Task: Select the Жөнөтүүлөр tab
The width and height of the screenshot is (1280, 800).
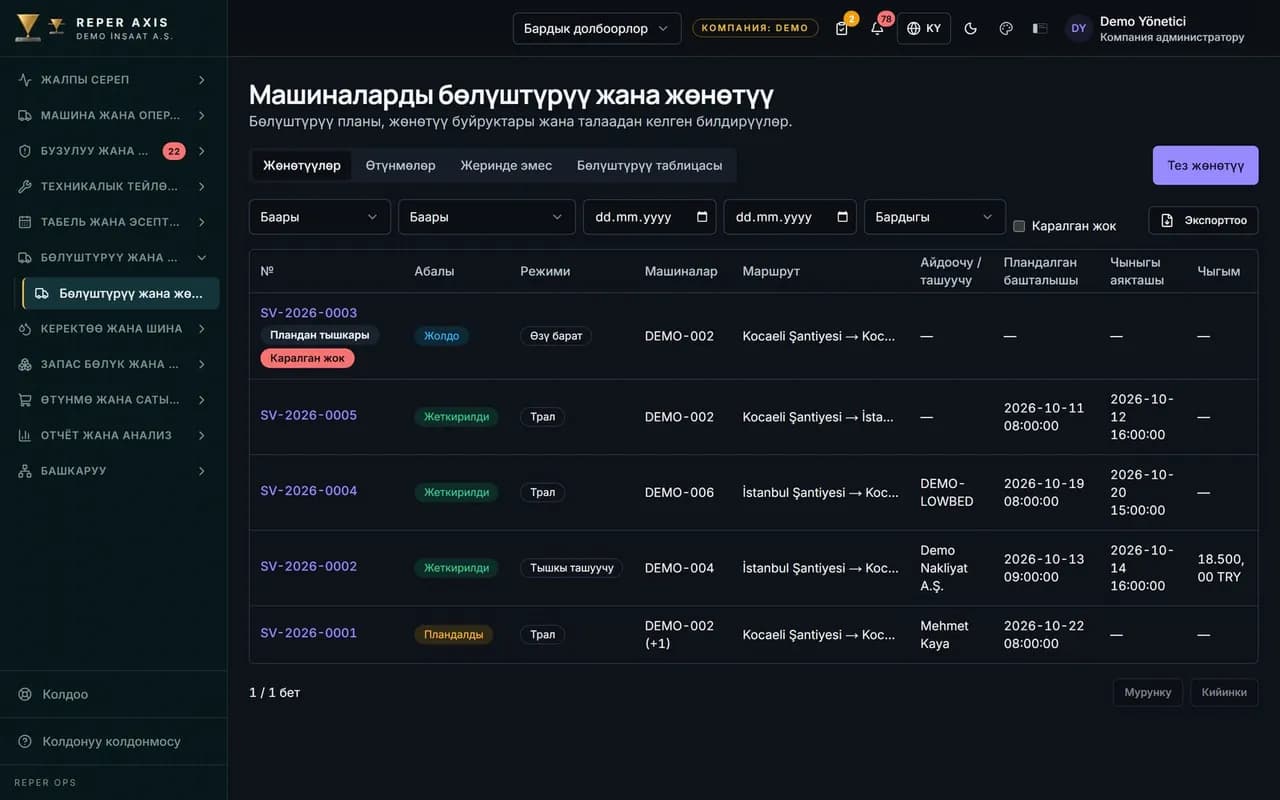Action: (x=302, y=165)
